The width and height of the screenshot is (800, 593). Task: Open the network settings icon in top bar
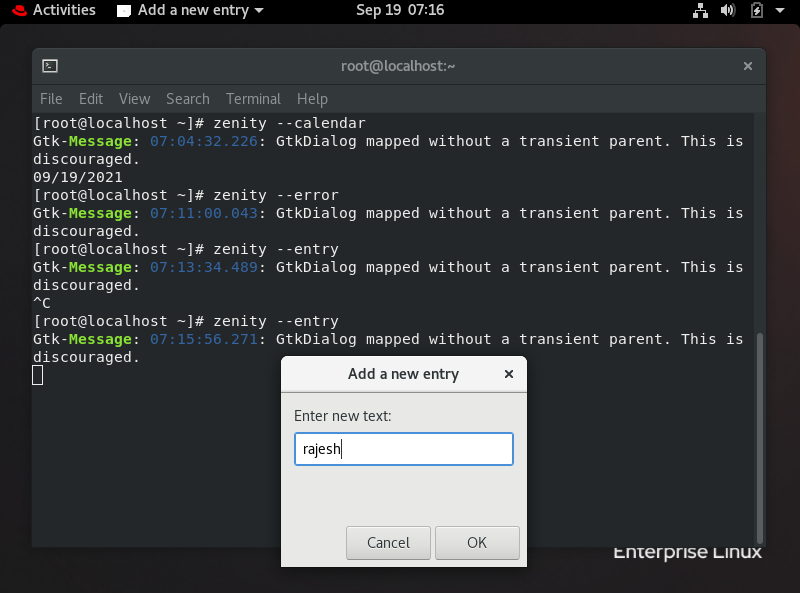click(x=700, y=11)
